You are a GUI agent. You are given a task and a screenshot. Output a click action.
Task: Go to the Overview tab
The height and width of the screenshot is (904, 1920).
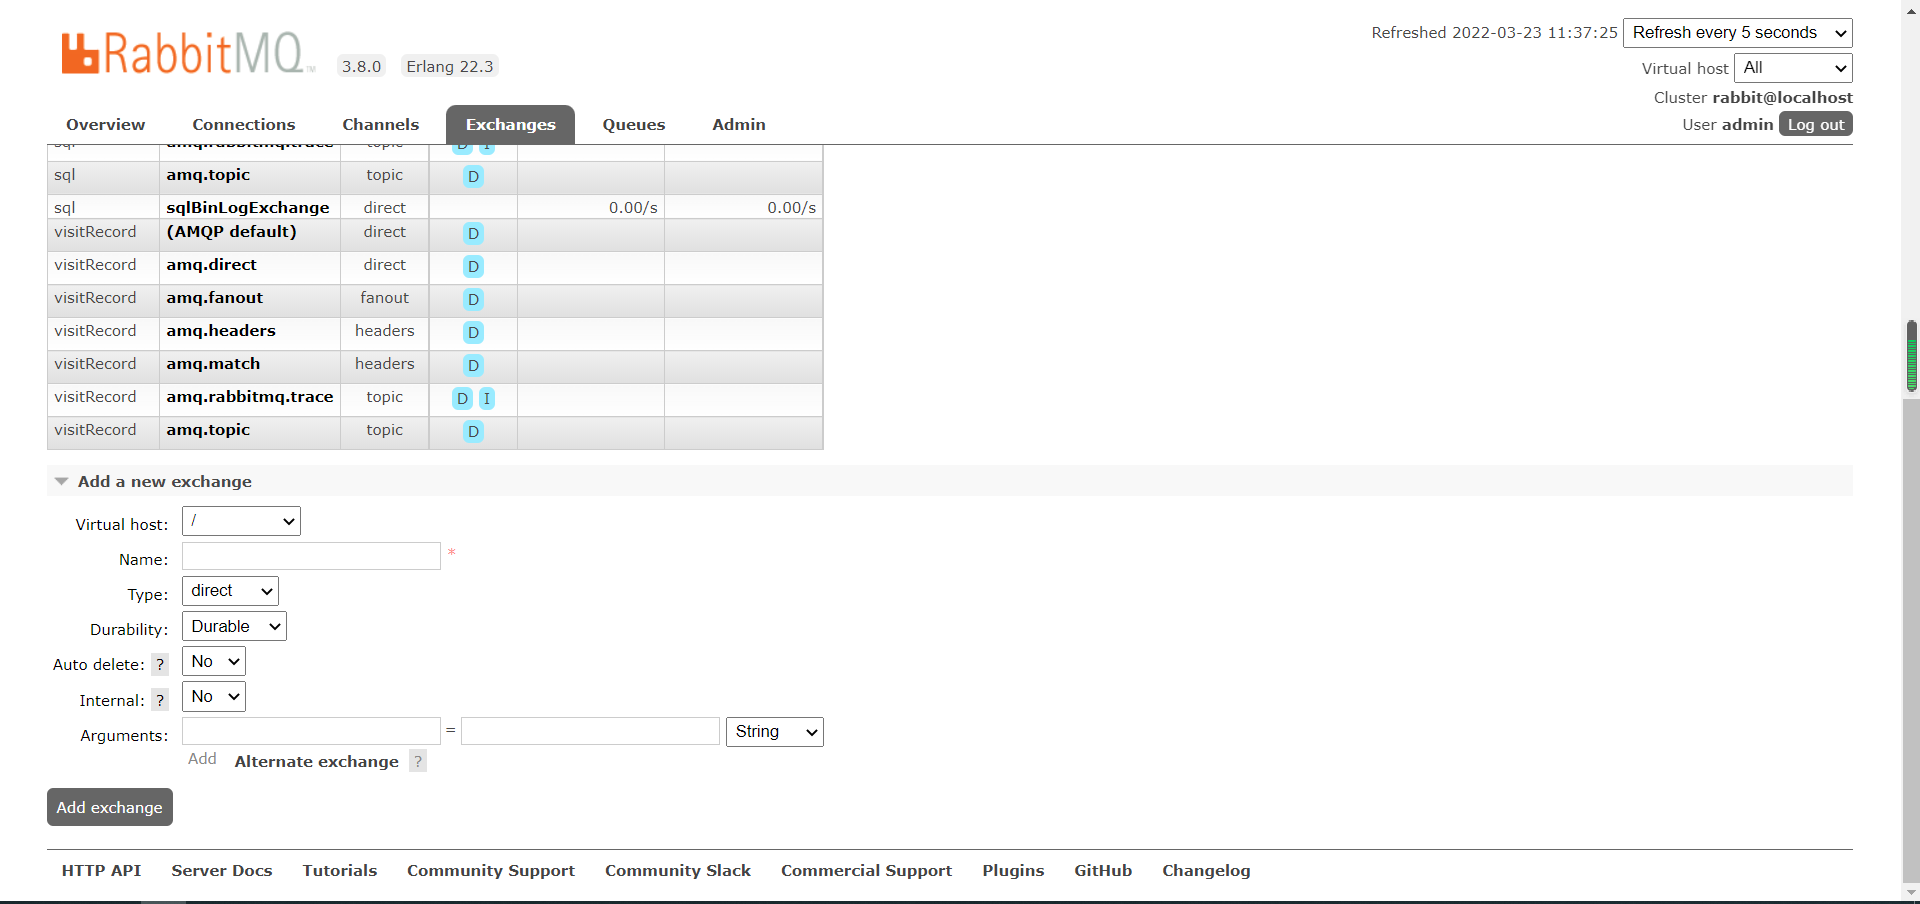106,125
